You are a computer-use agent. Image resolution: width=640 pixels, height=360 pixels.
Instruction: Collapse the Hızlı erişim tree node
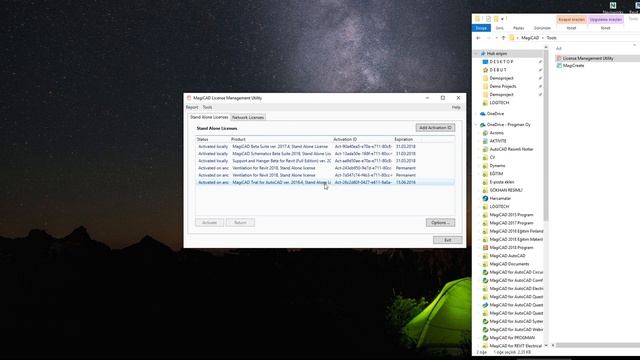tap(476, 53)
